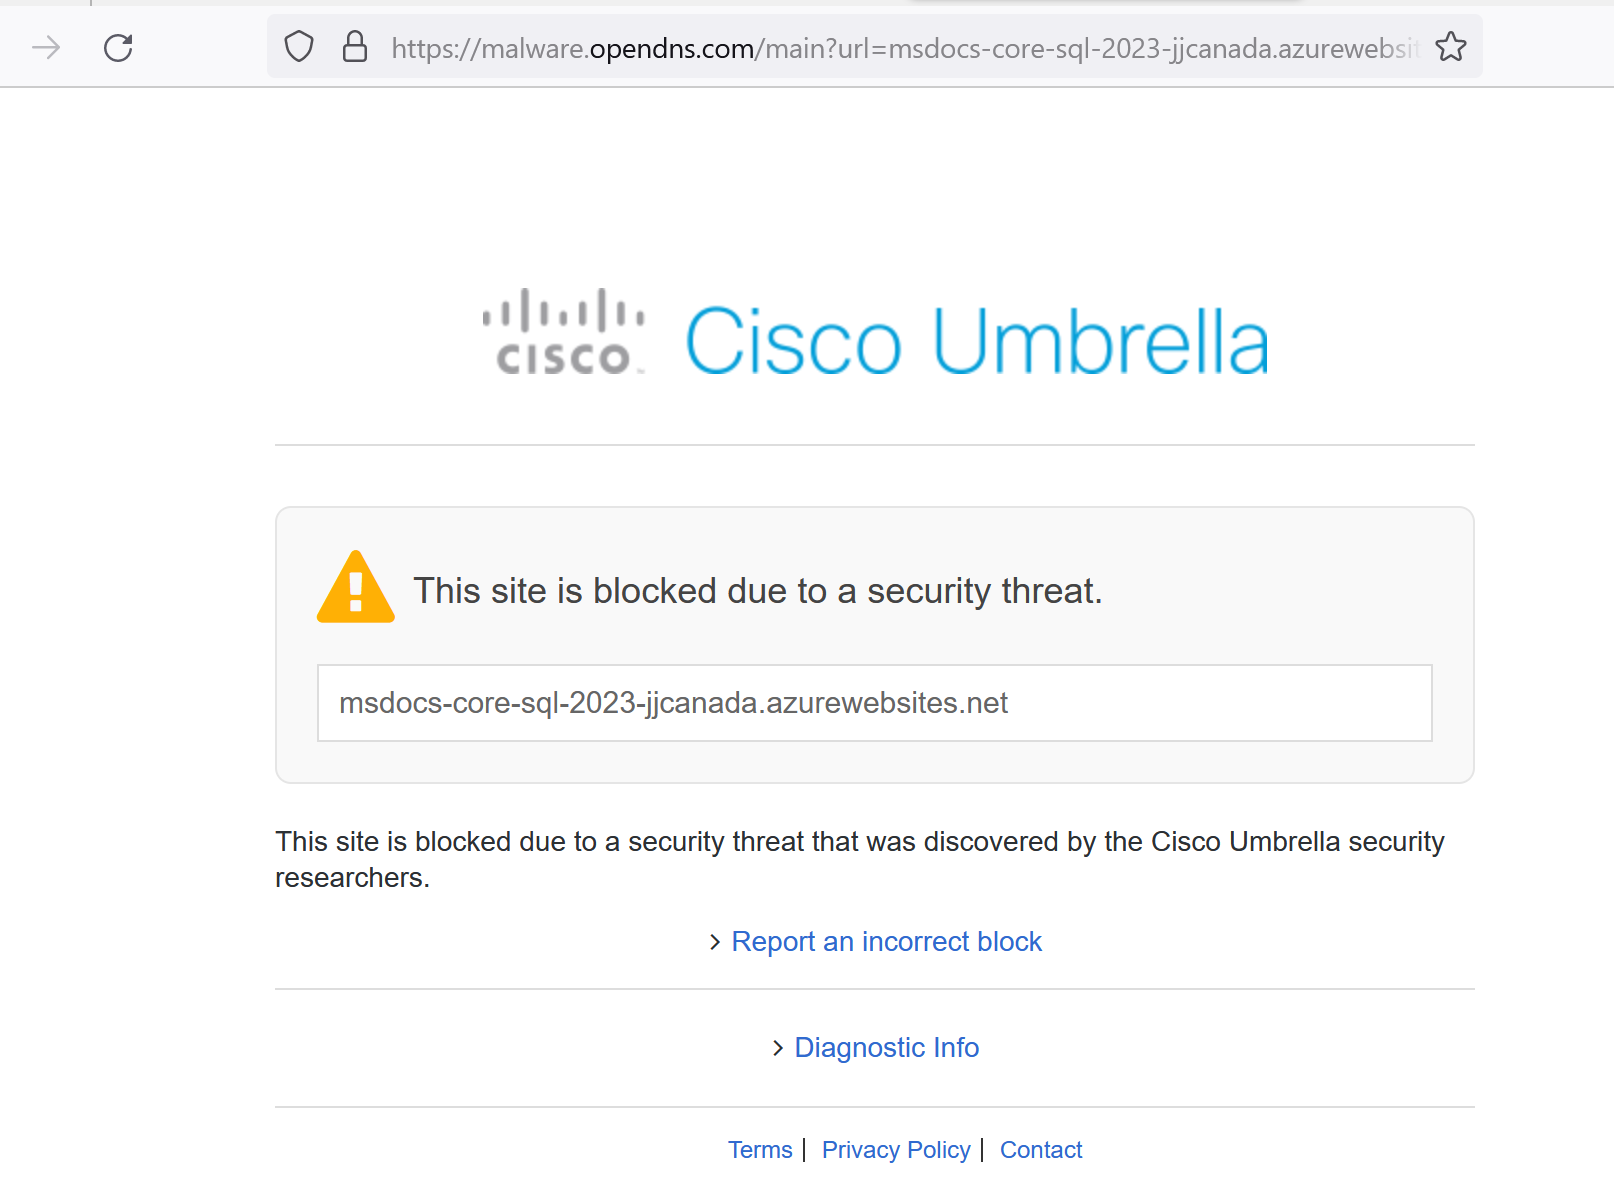Click the Cisco Umbrella title text

(977, 341)
